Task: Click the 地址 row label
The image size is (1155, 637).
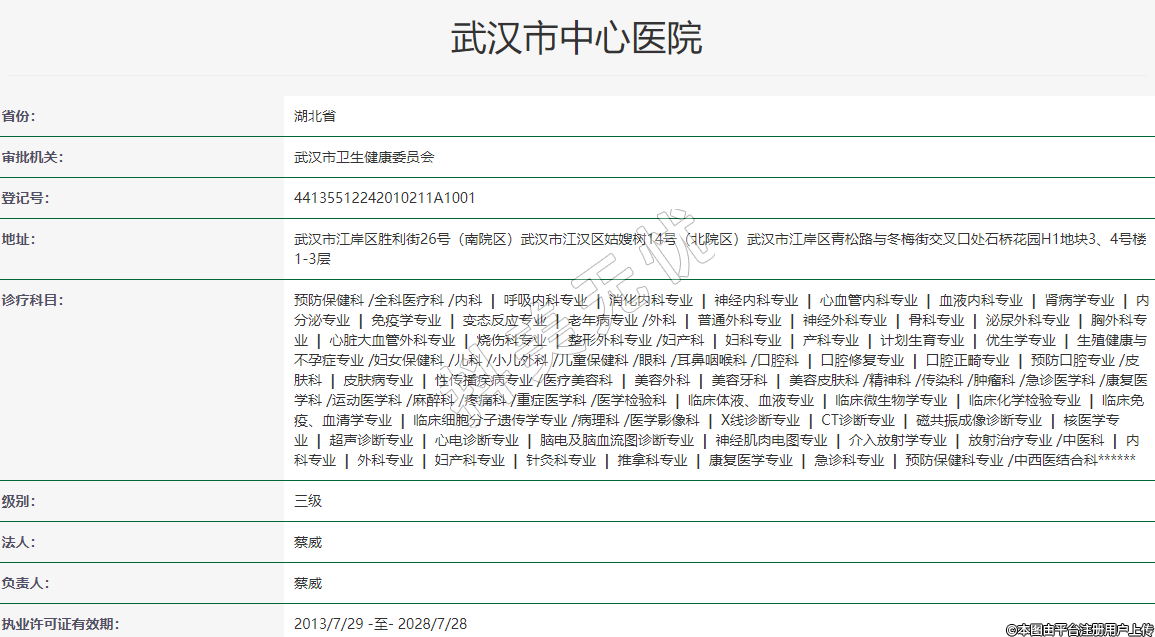Action: coord(18,239)
